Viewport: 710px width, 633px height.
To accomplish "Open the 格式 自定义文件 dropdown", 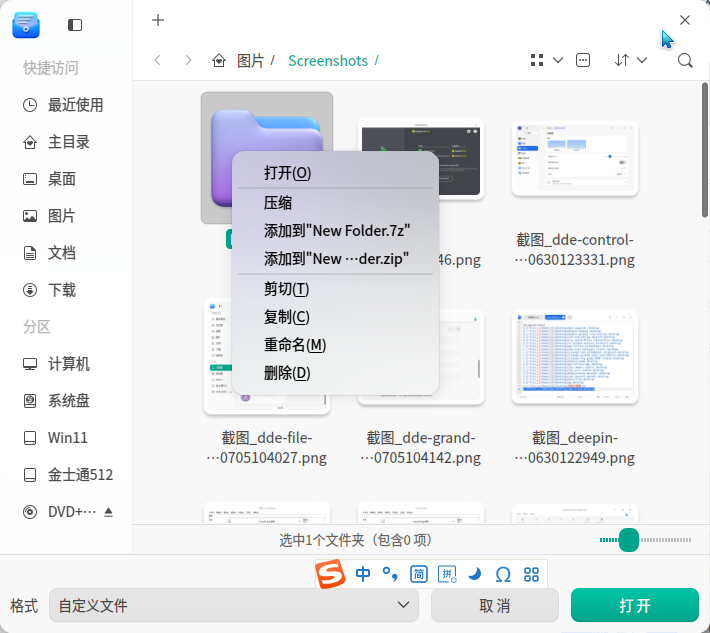I will pyautogui.click(x=234, y=605).
